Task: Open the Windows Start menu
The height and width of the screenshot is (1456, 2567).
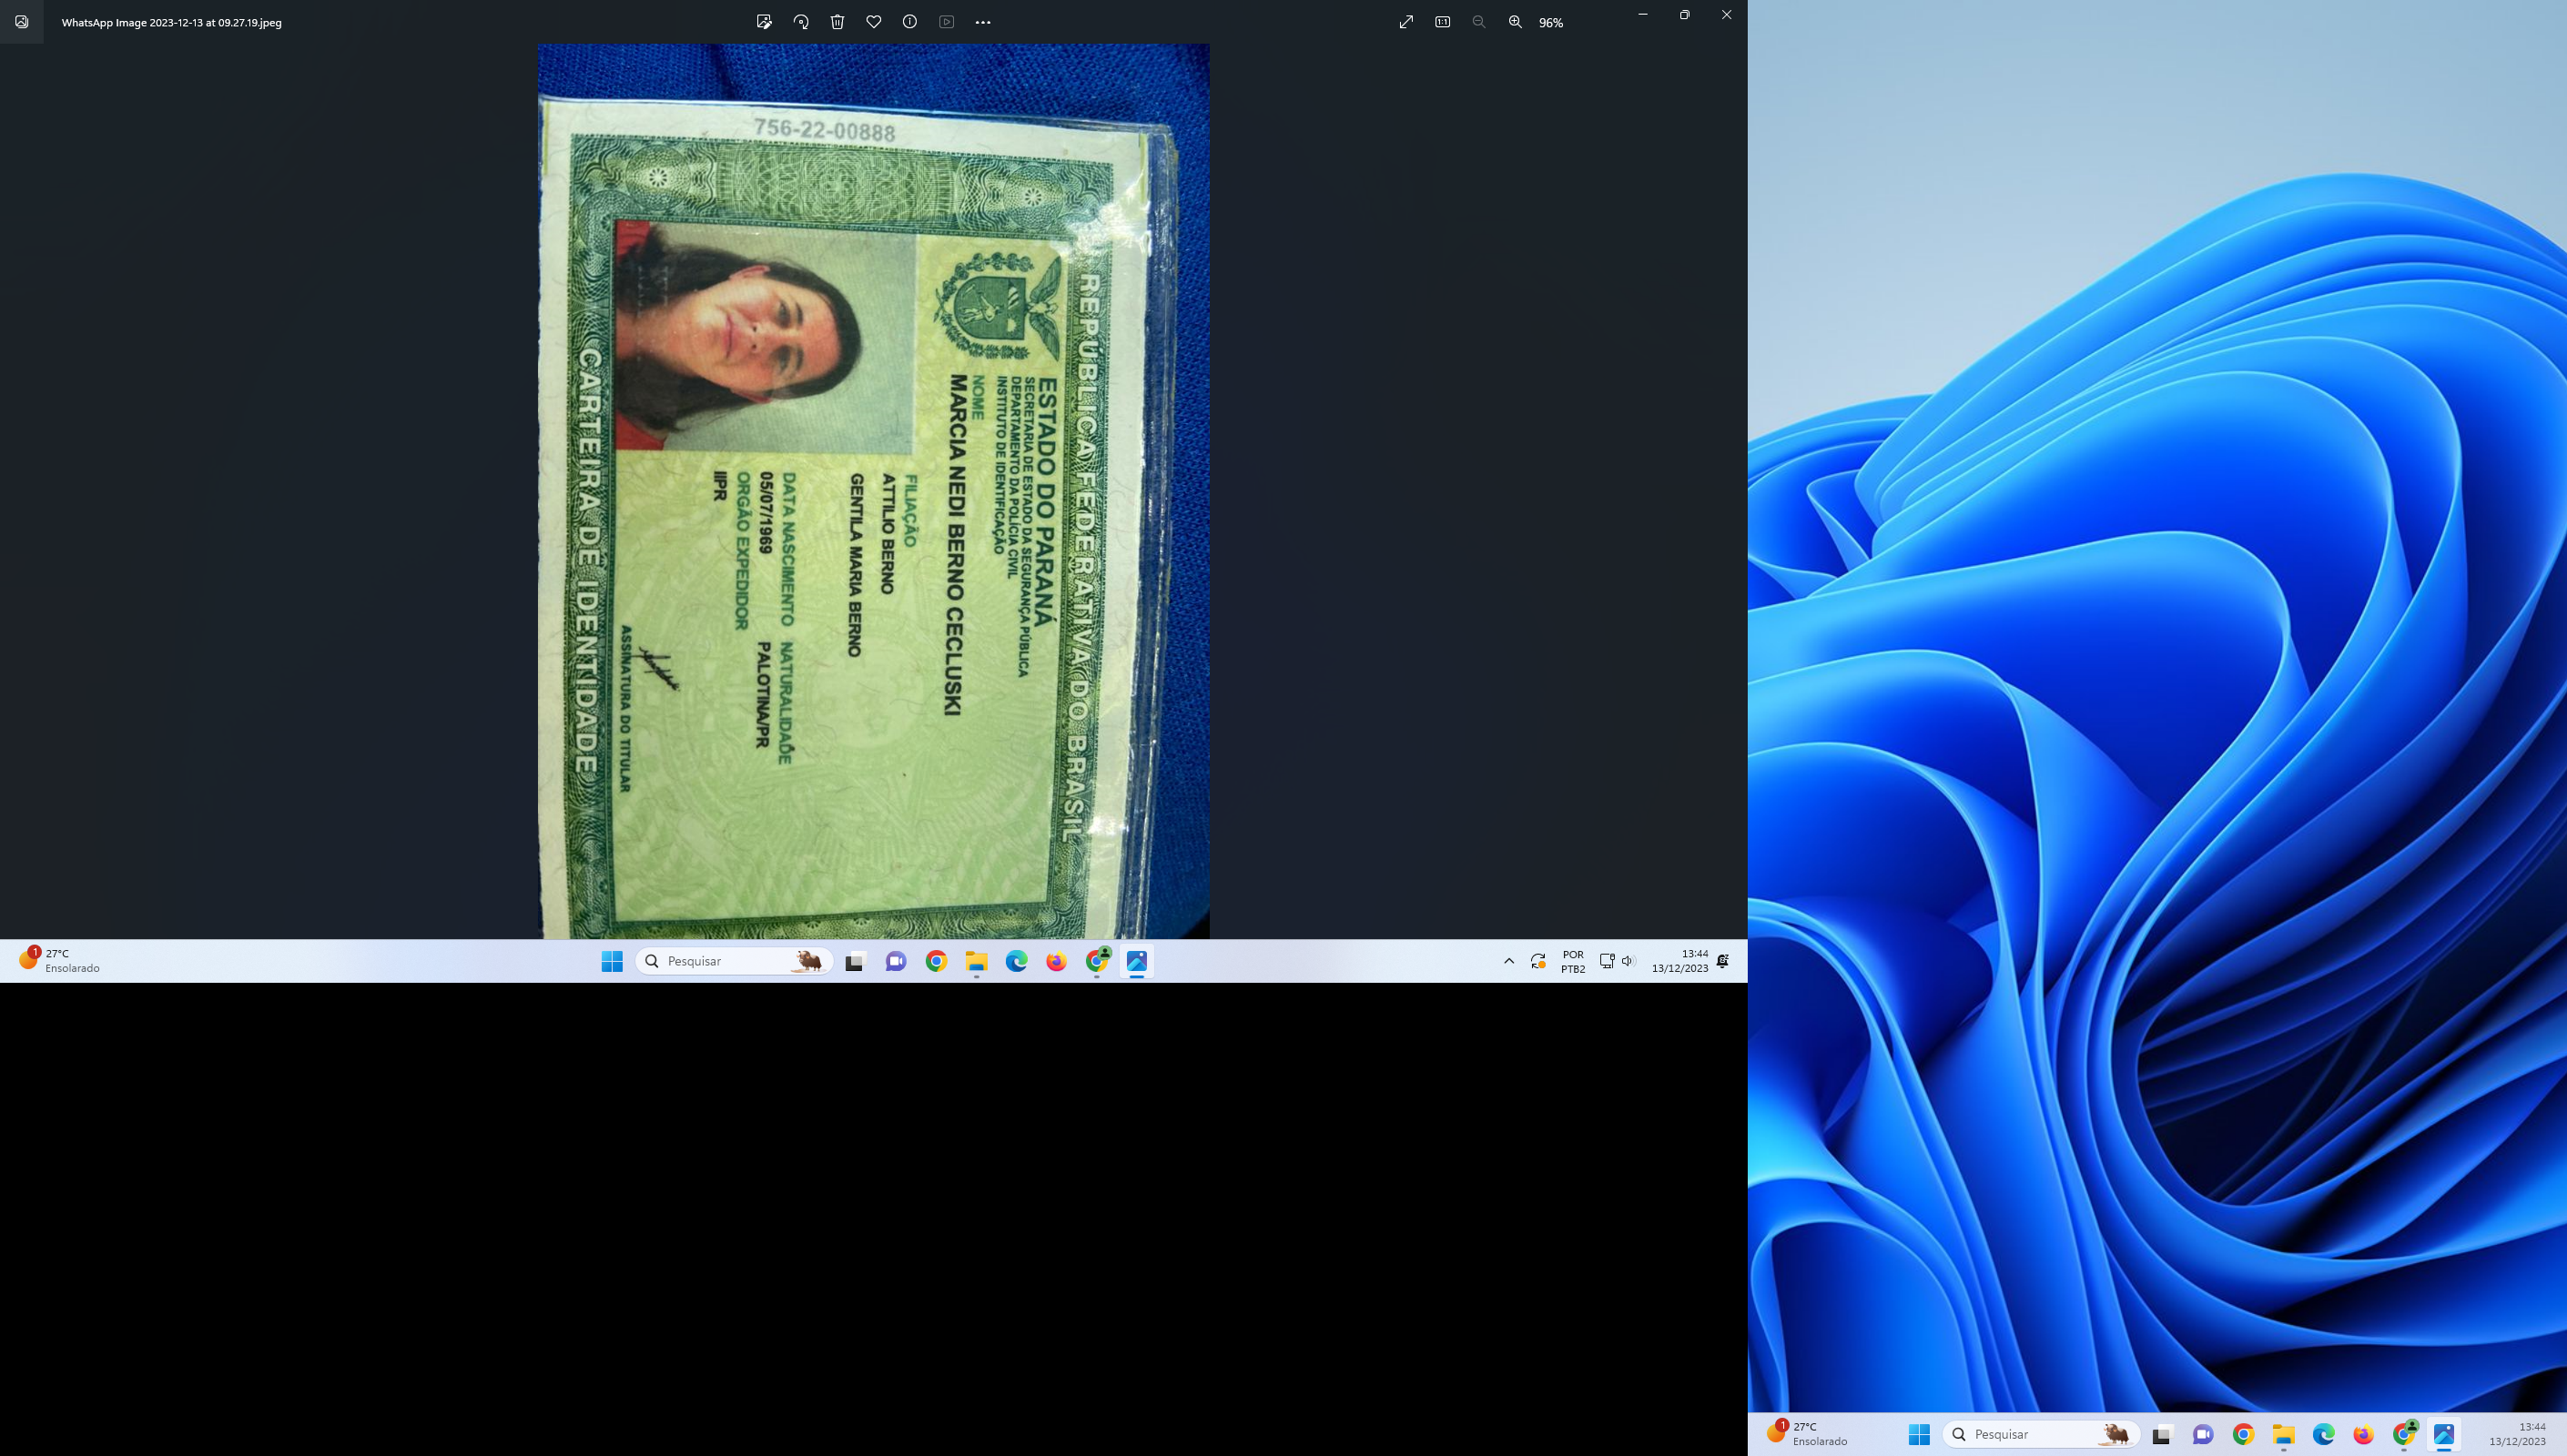Action: tap(612, 961)
